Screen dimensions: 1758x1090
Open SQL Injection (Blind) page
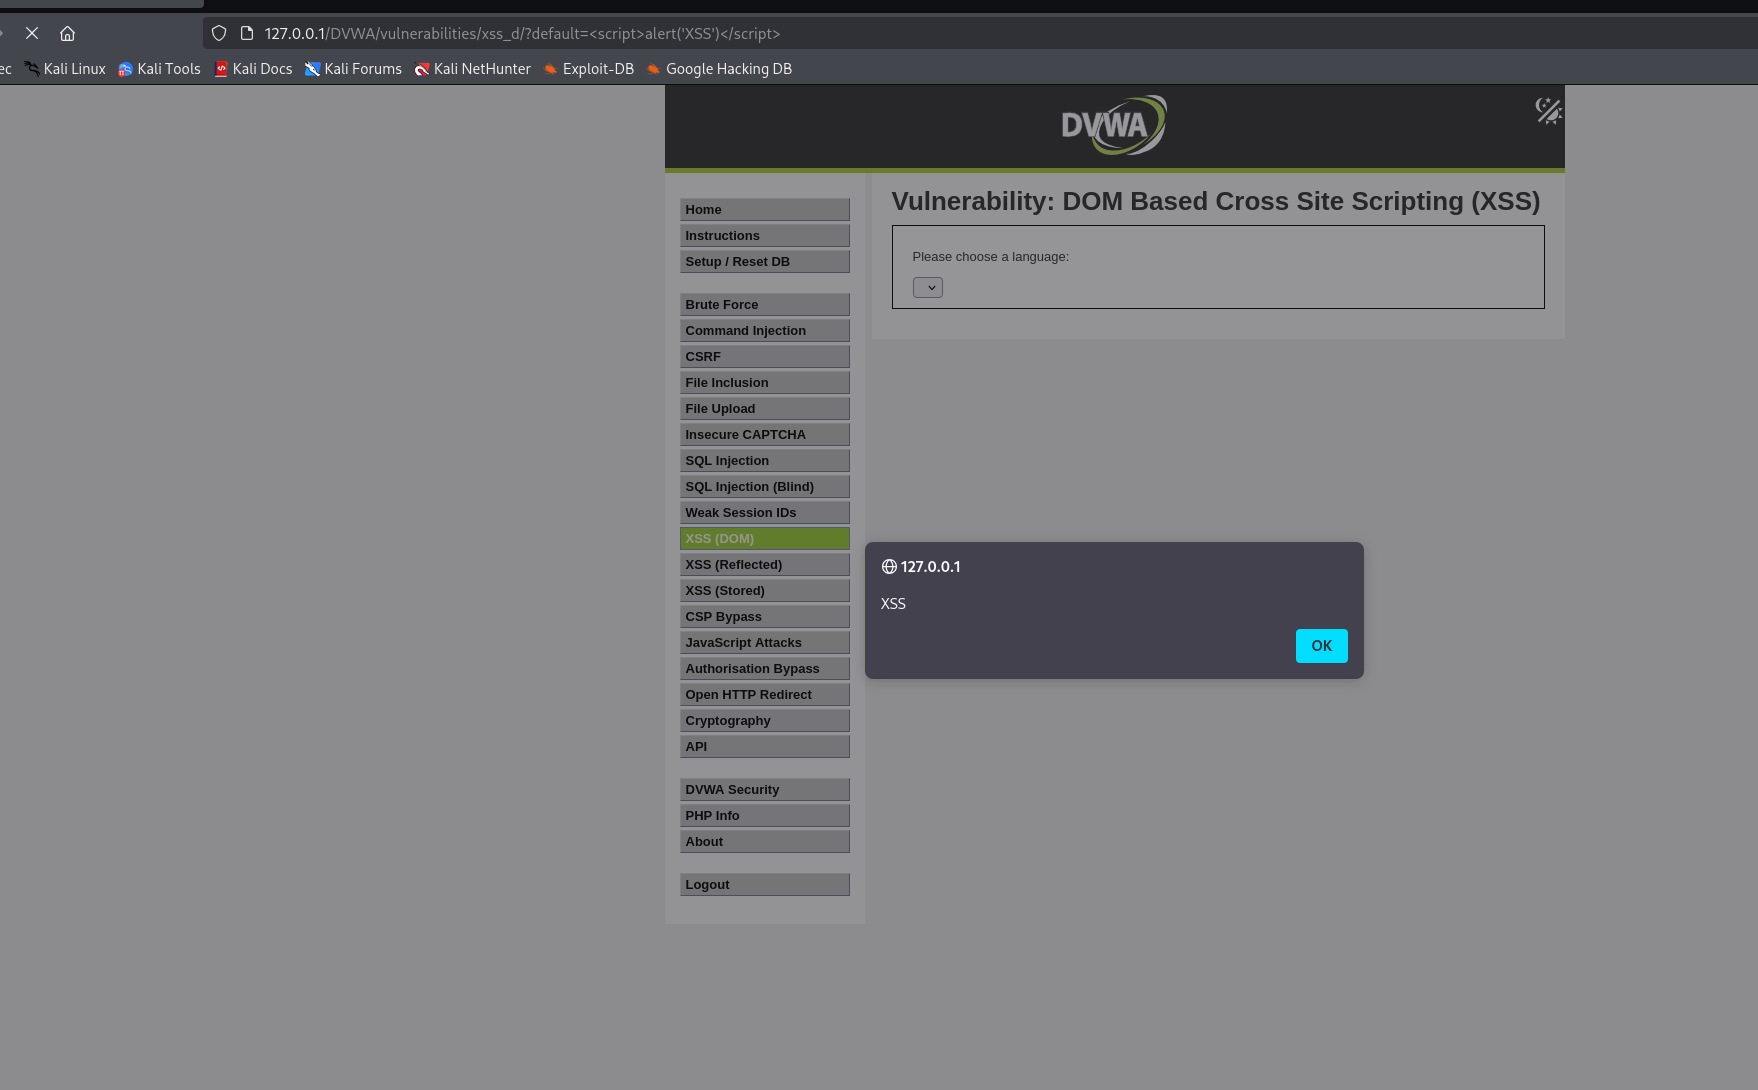[x=765, y=486]
